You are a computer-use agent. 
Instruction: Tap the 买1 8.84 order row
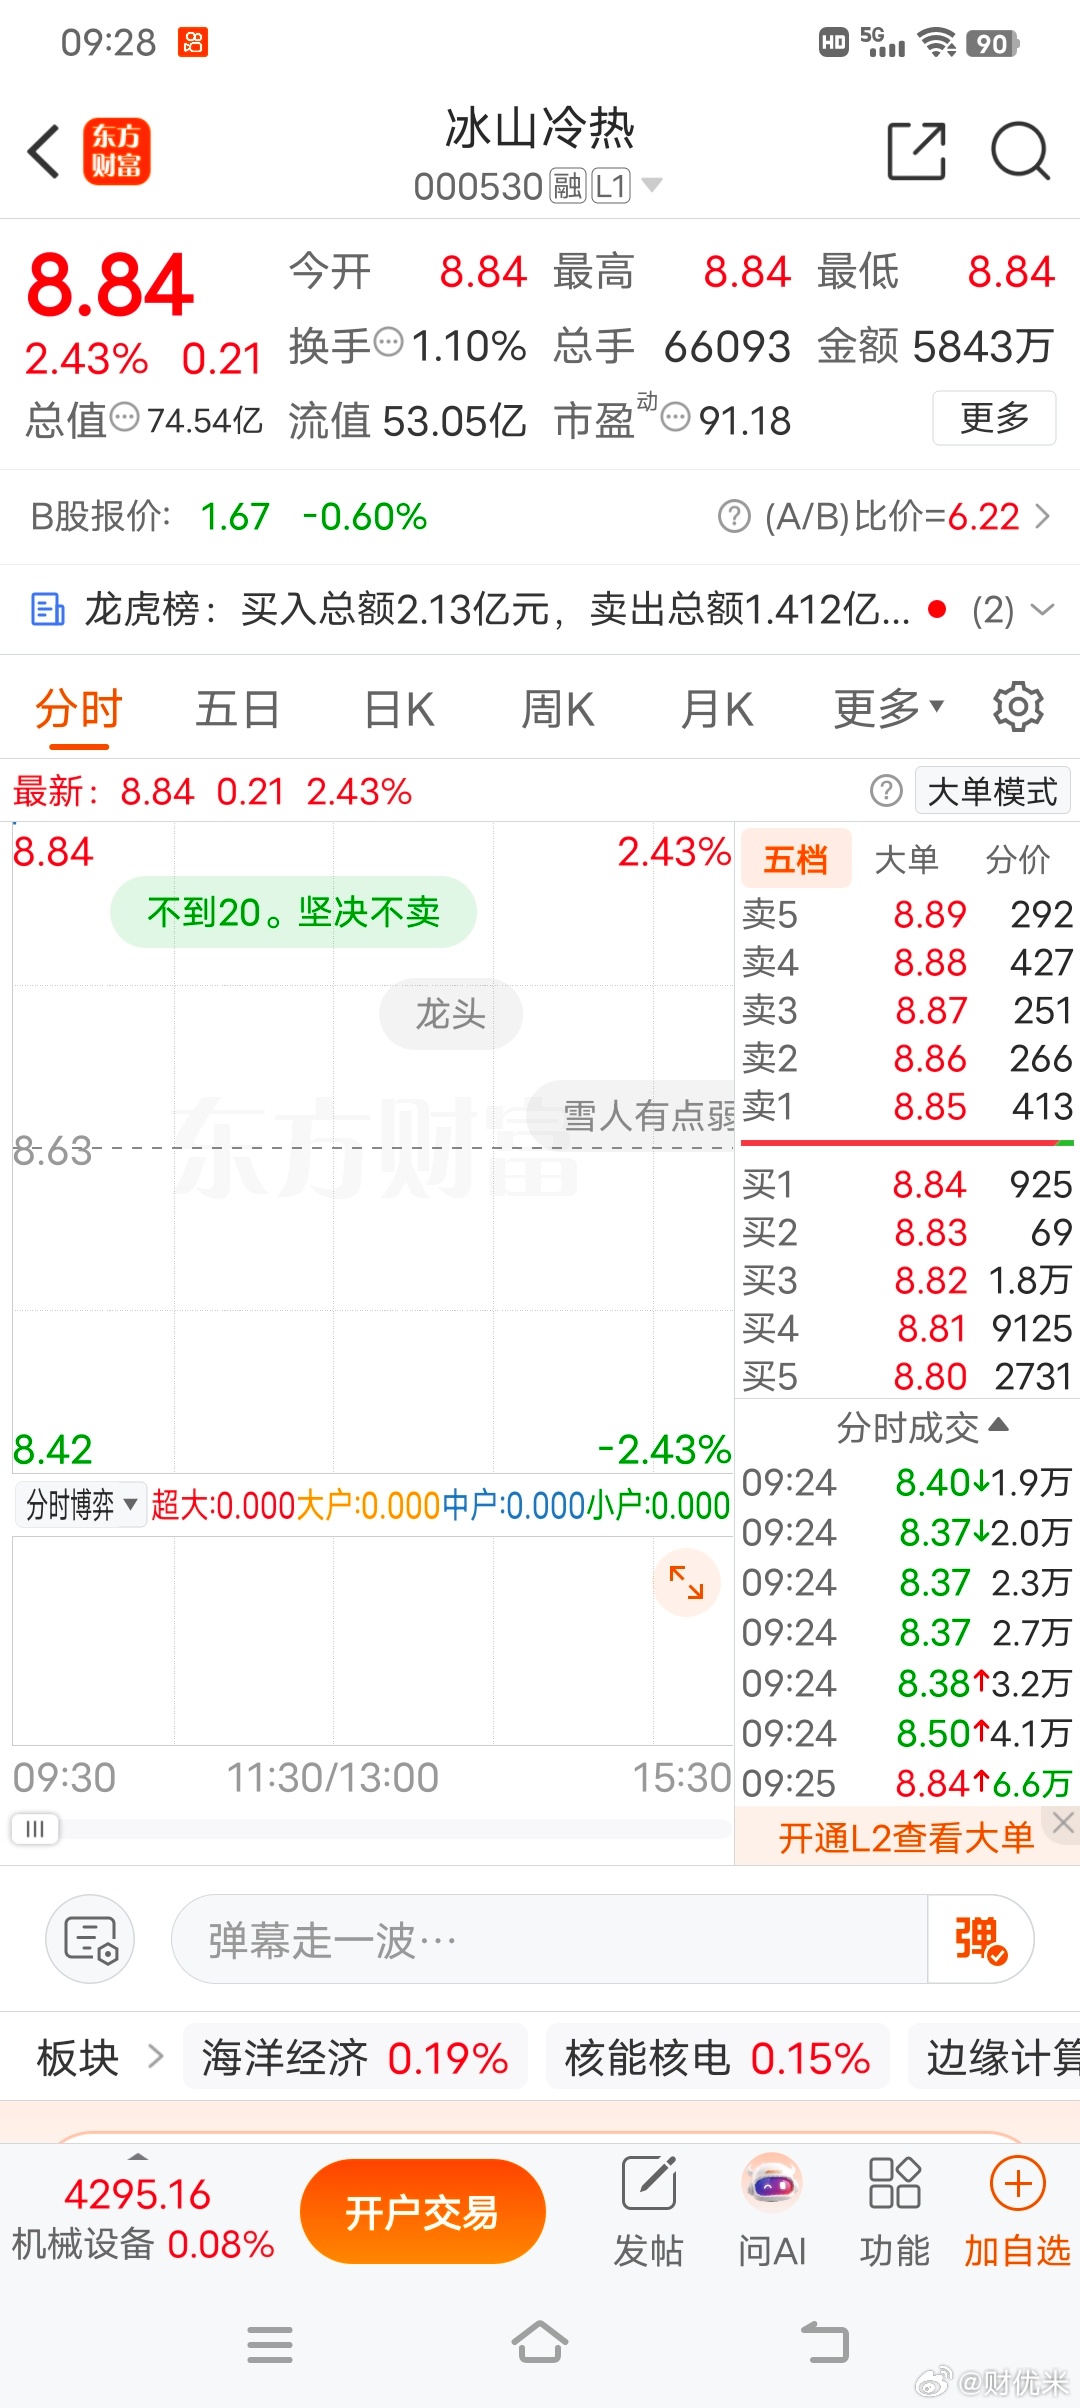pyautogui.click(x=907, y=1184)
